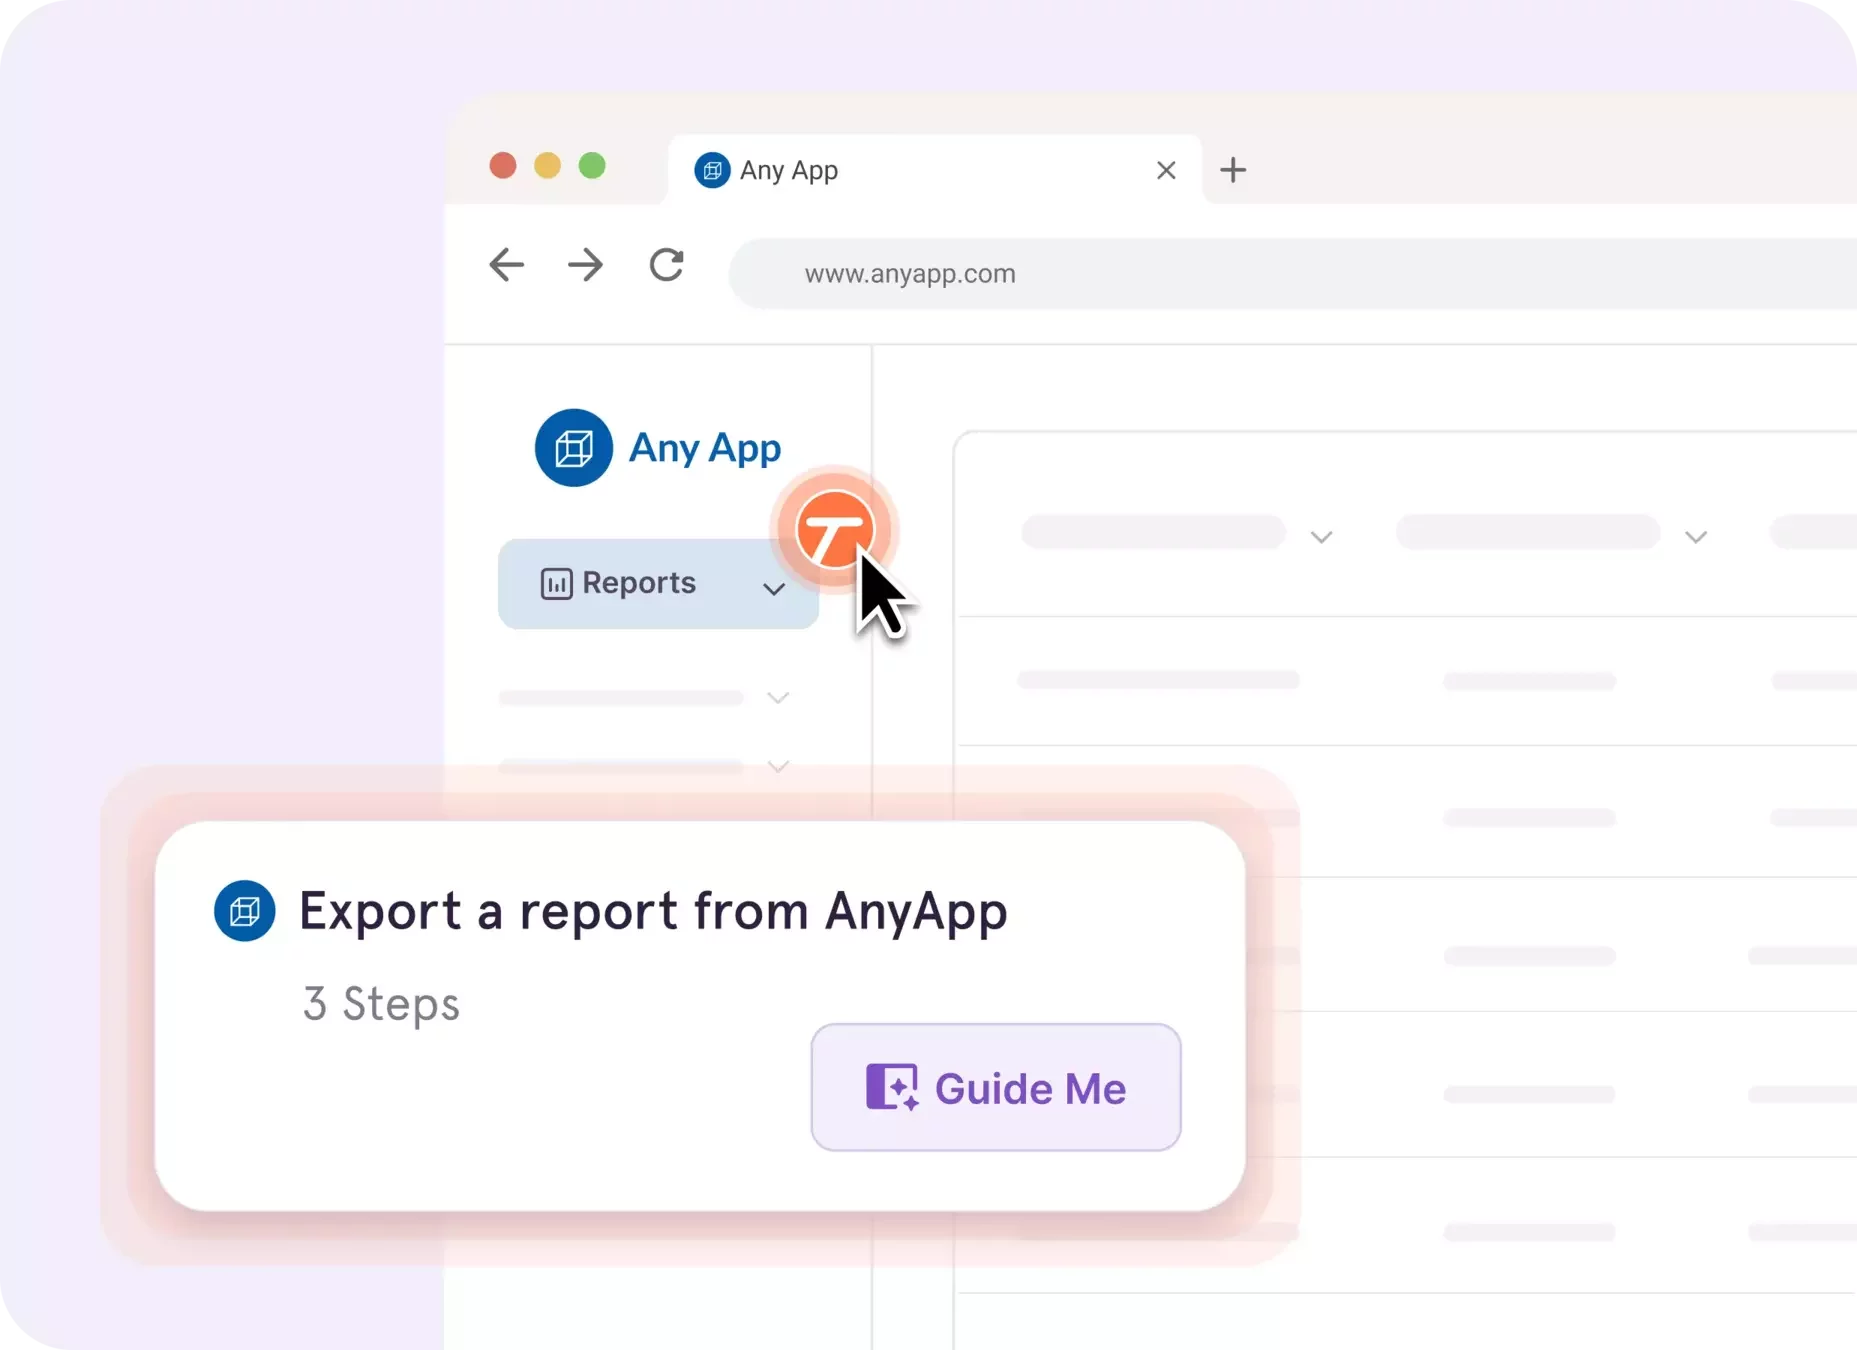Click the Reports bar chart icon
The height and width of the screenshot is (1350, 1857).
(557, 584)
